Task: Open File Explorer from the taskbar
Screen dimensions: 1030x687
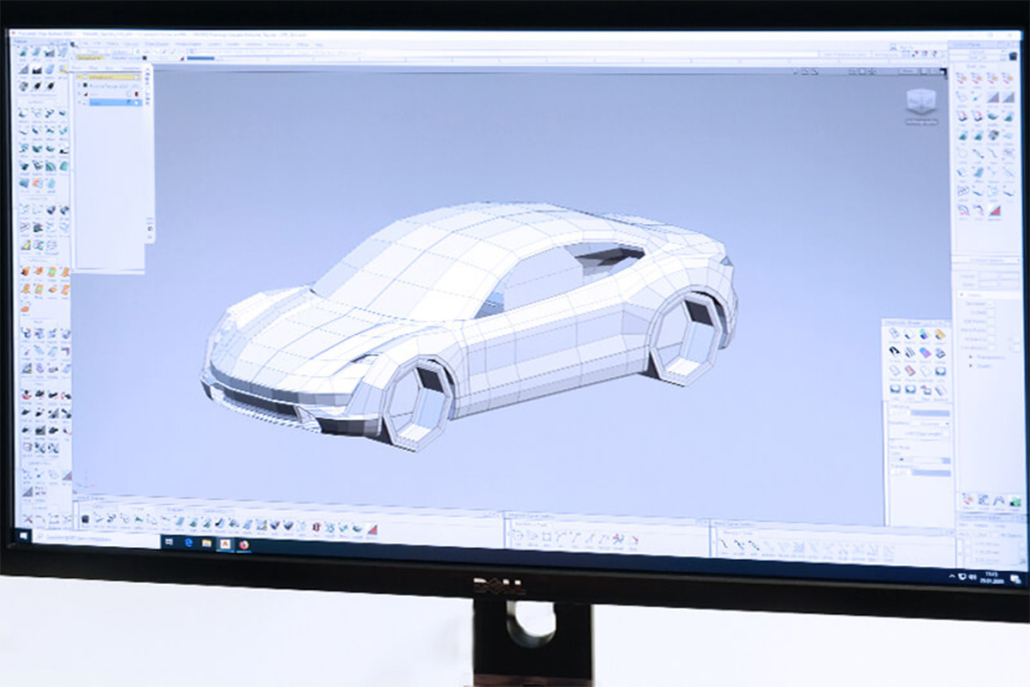Action: [x=206, y=543]
